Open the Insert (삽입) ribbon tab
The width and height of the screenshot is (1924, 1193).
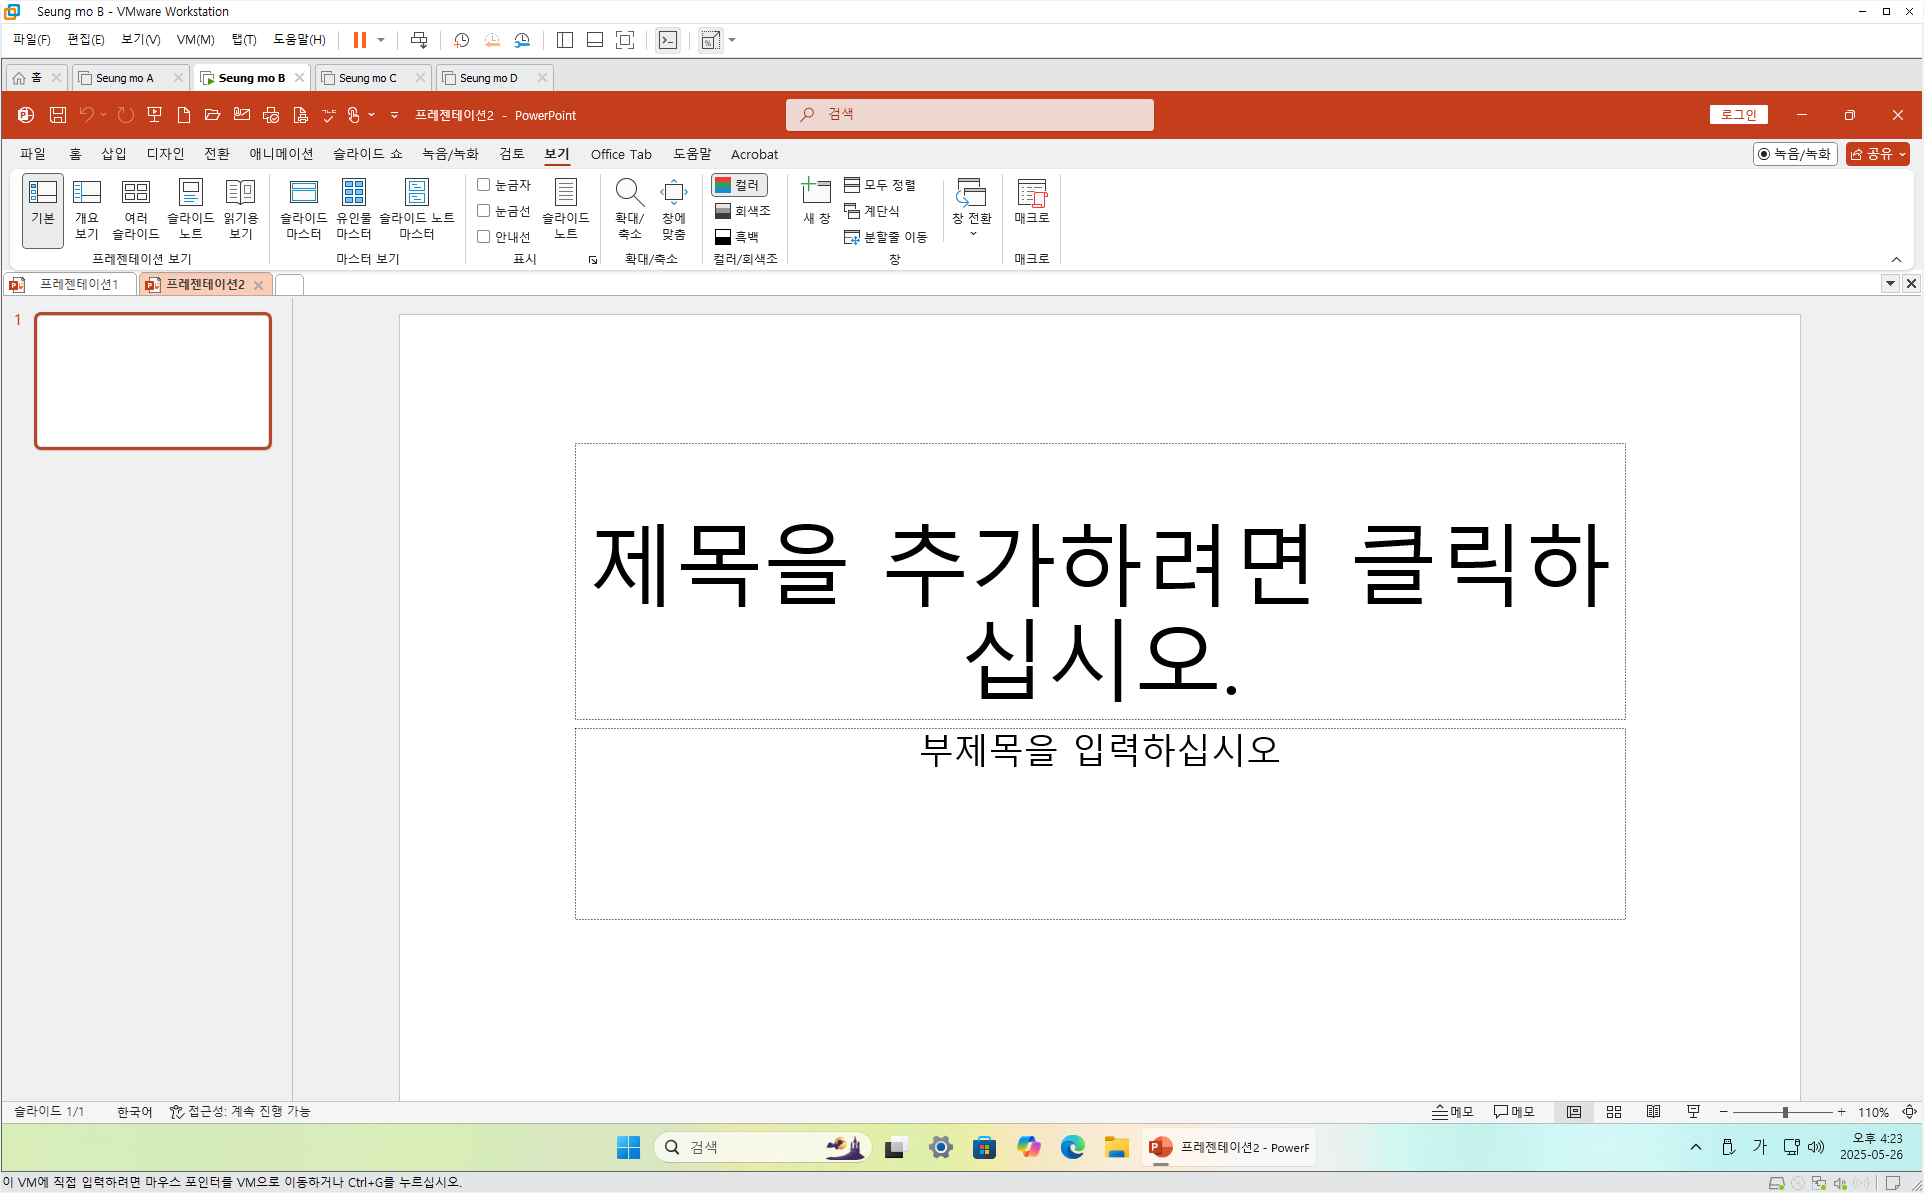[x=113, y=154]
